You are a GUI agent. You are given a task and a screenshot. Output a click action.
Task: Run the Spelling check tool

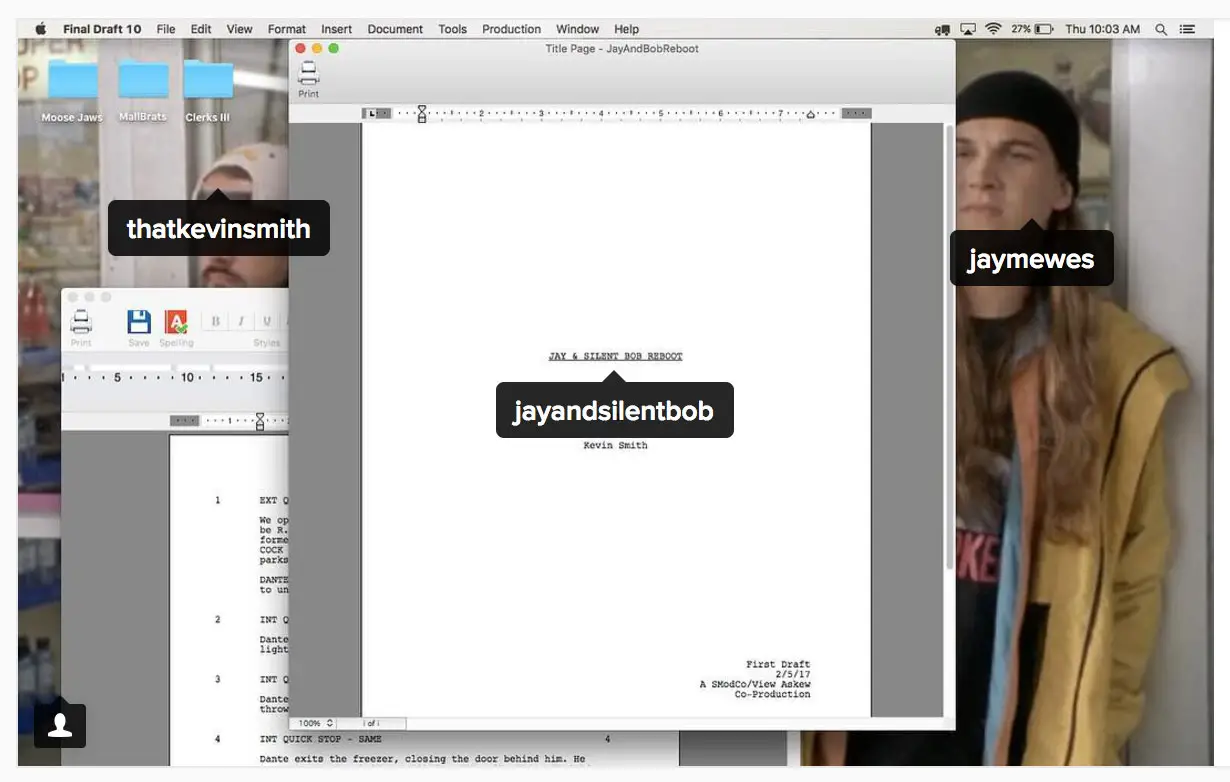point(176,322)
